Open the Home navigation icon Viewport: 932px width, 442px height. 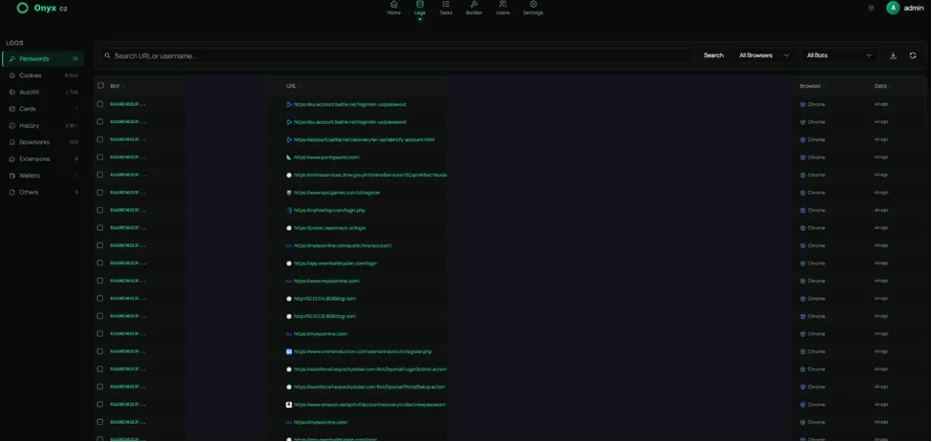(x=393, y=5)
